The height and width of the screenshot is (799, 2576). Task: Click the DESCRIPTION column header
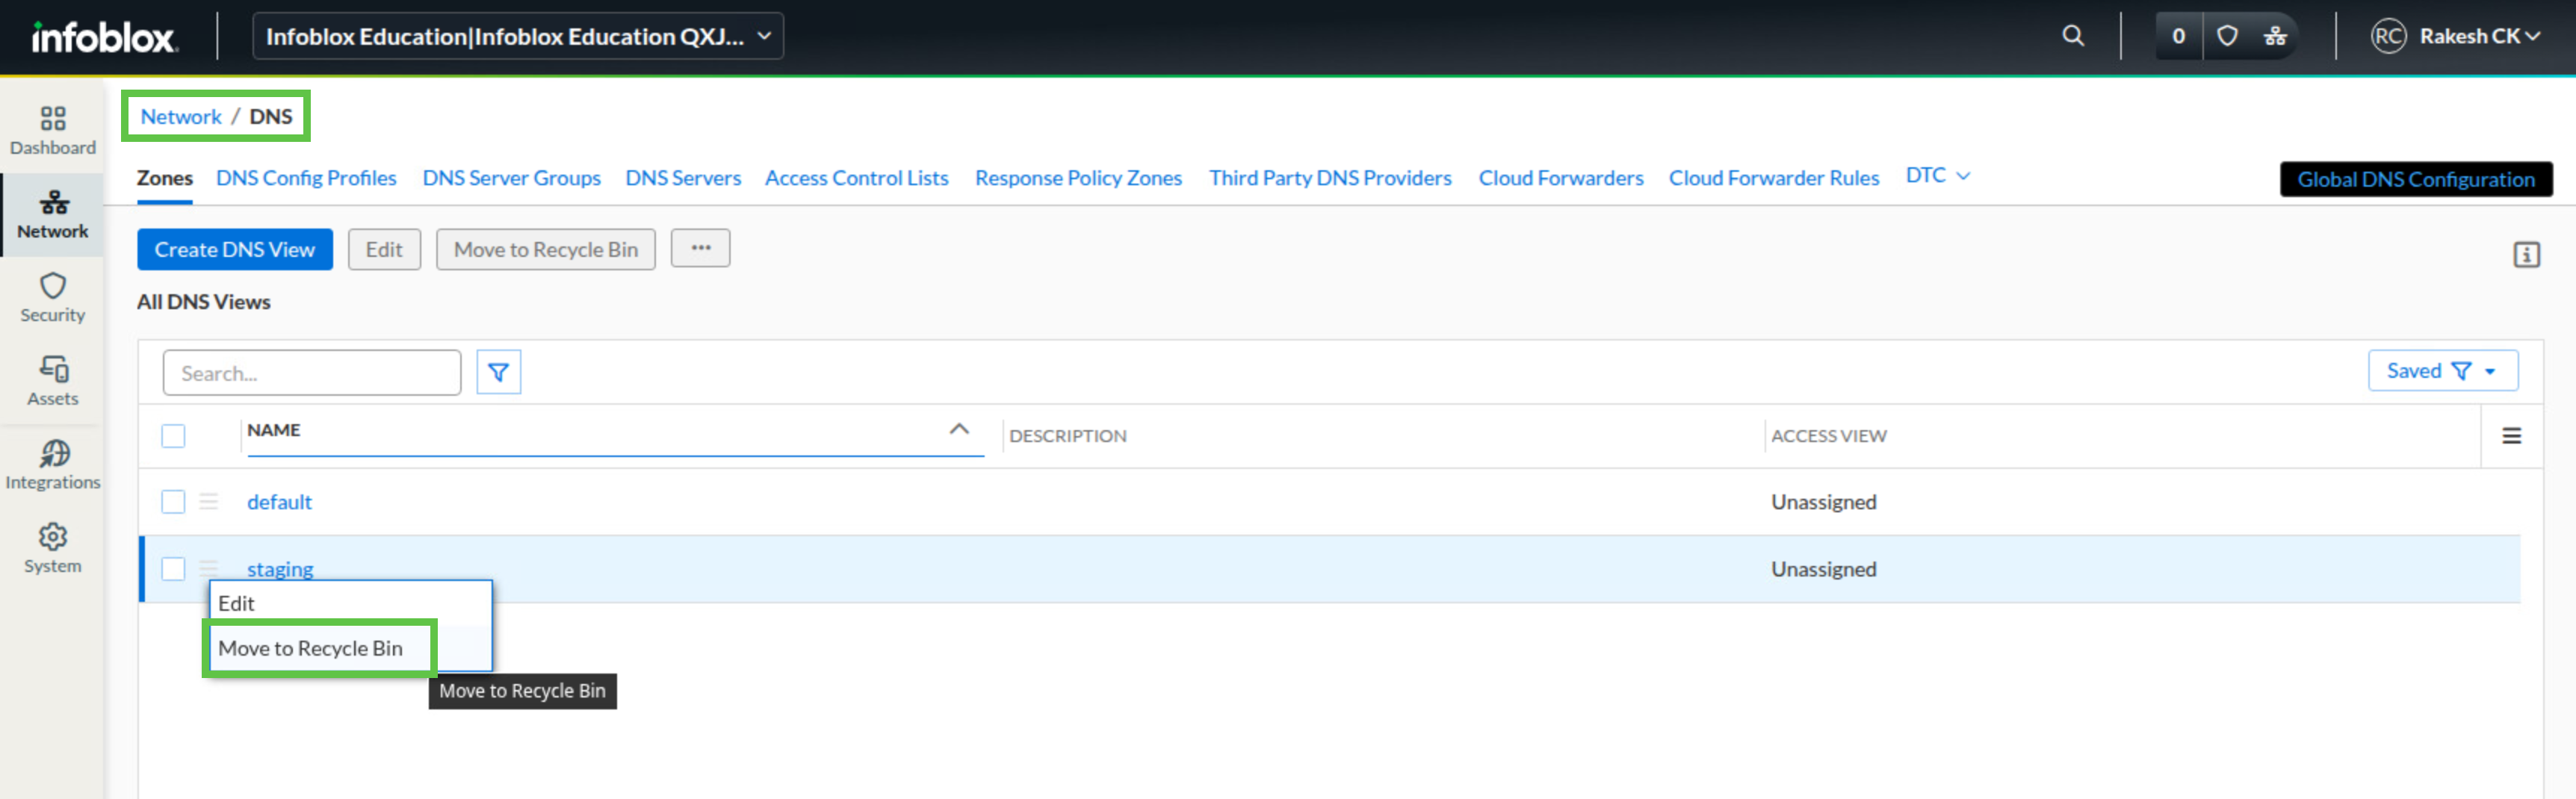tap(1068, 436)
